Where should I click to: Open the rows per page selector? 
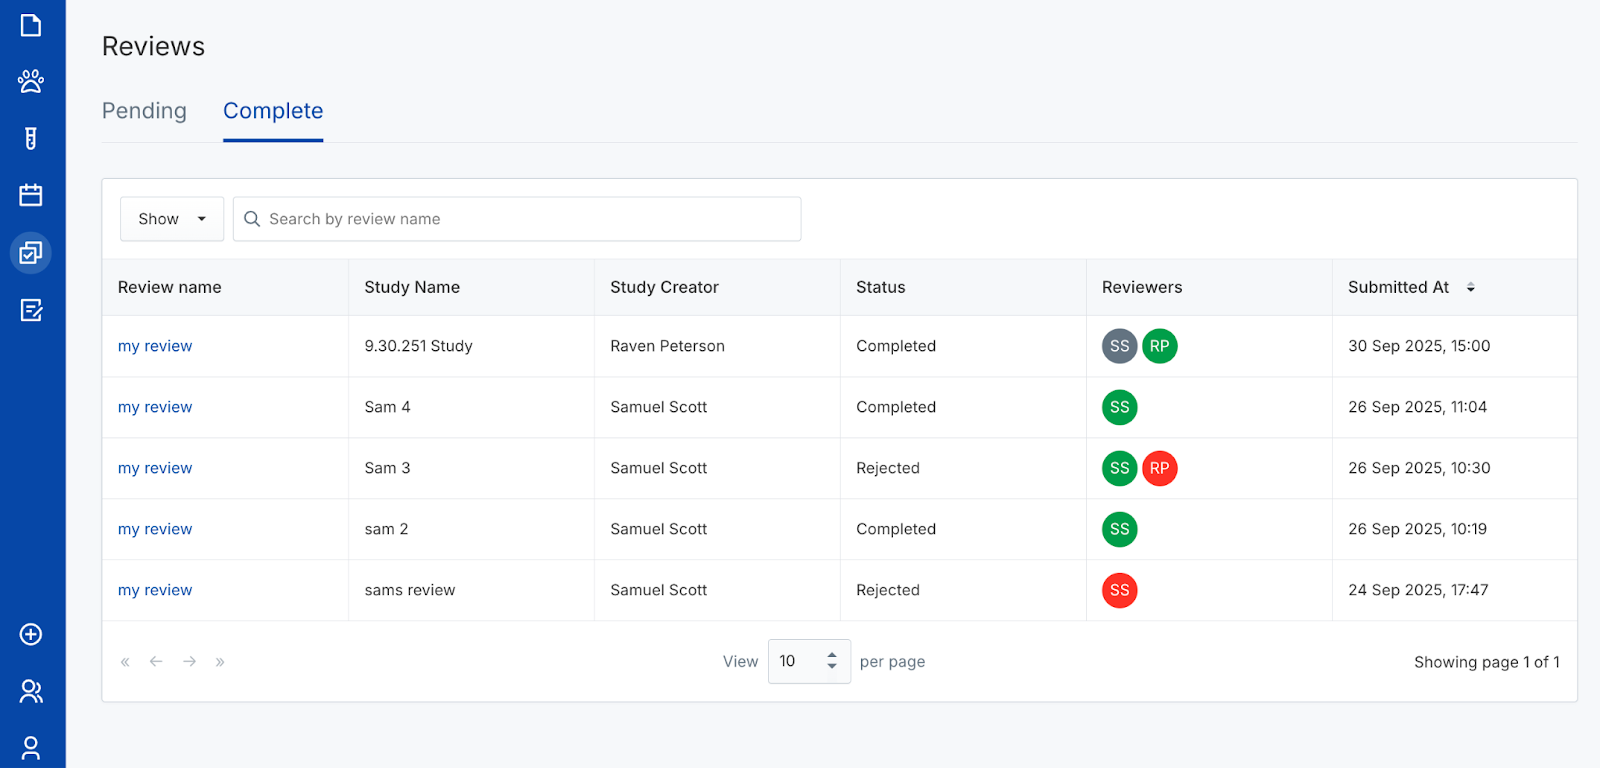click(x=808, y=661)
